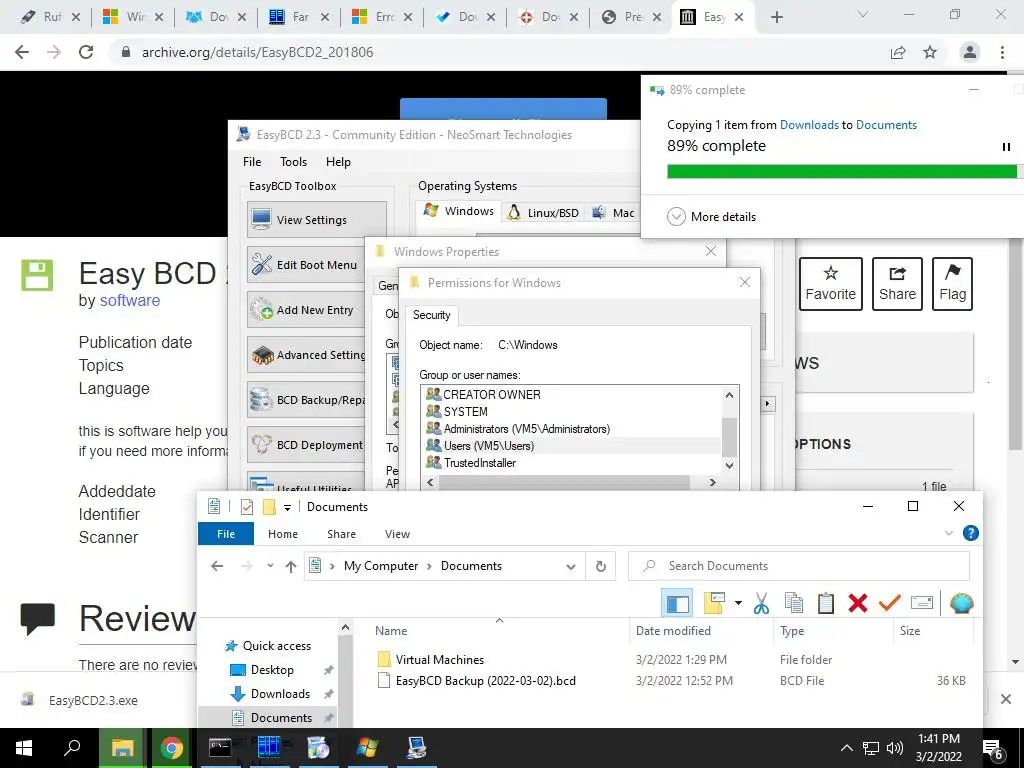Select the Virtual Machines folder
The image size is (1024, 768).
[440, 660]
